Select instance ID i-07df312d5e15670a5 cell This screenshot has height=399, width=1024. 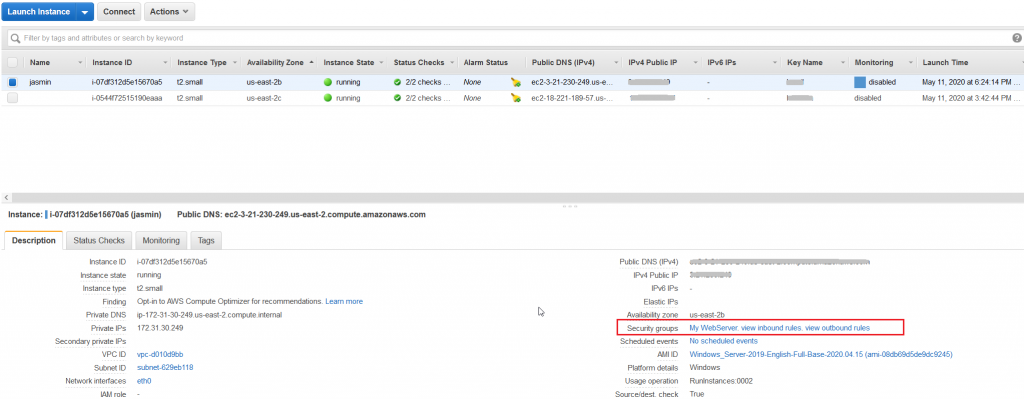pyautogui.click(x=127, y=83)
